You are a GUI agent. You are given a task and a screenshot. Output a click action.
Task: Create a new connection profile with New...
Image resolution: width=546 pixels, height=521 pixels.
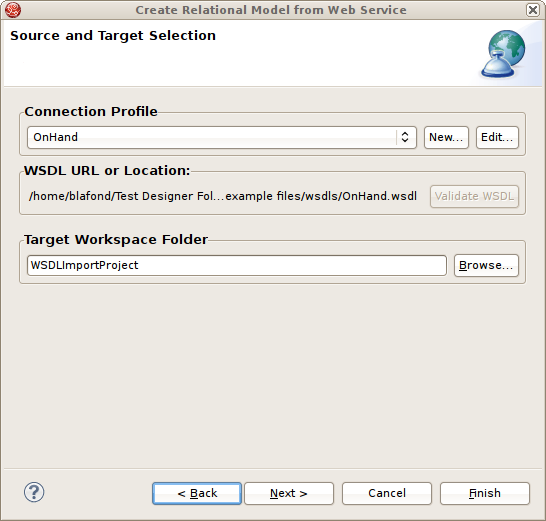(446, 137)
